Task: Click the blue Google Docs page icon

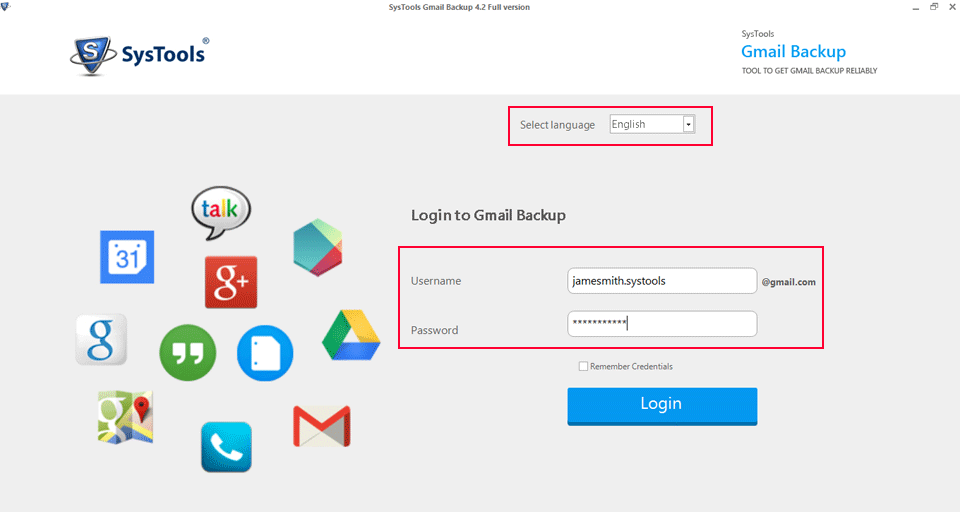Action: [x=265, y=353]
